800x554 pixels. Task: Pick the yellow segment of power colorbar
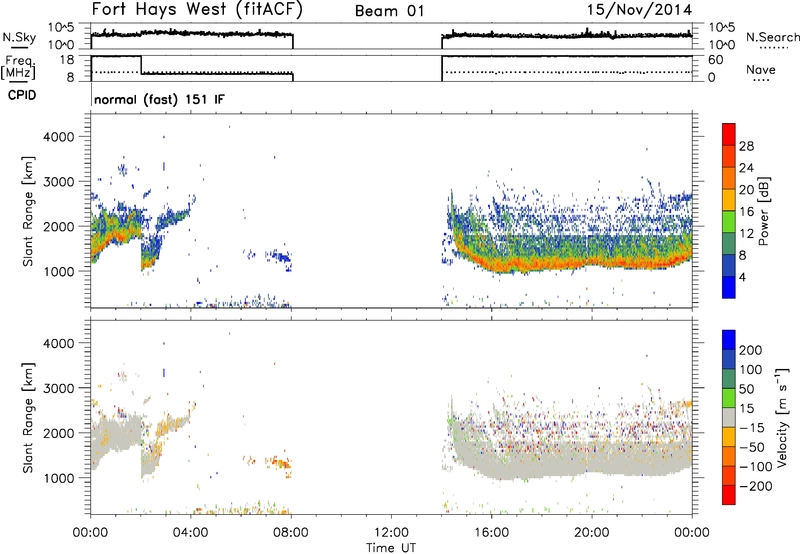point(729,200)
